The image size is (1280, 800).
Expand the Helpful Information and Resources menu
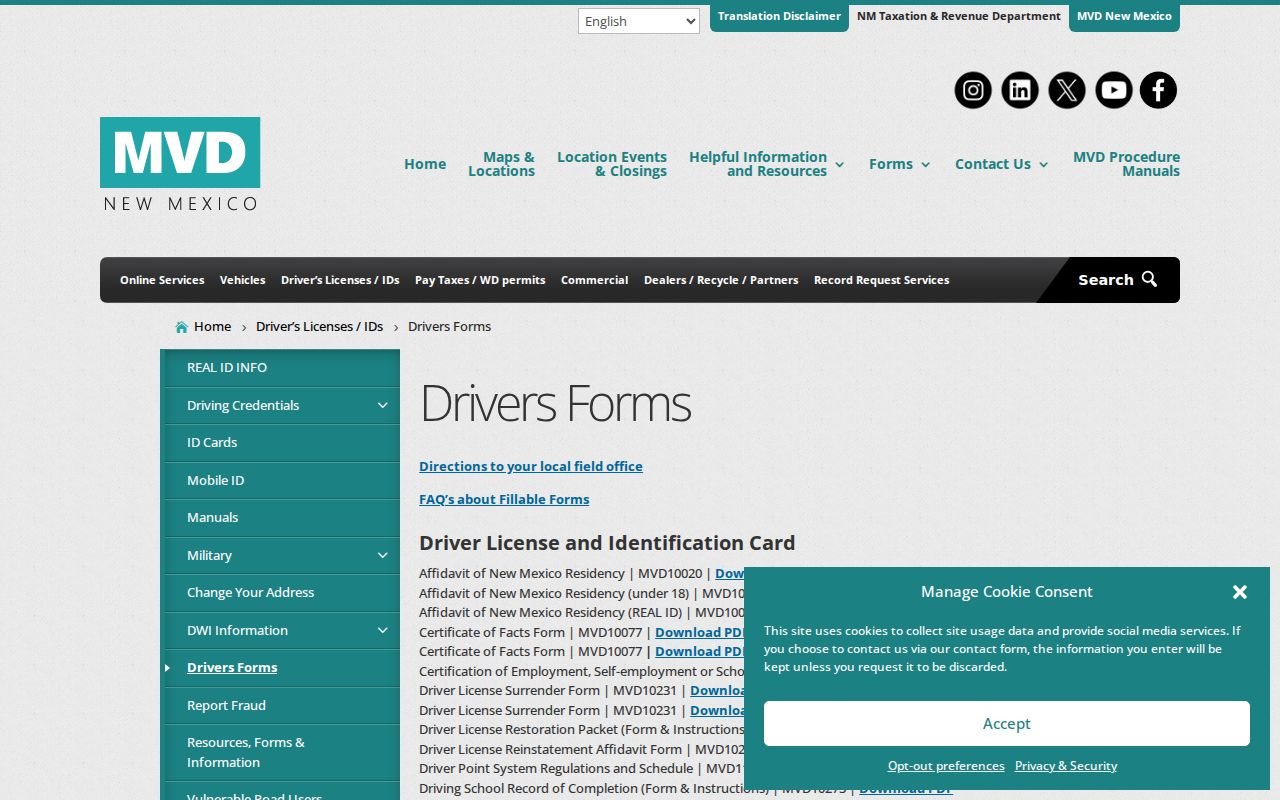click(839, 165)
